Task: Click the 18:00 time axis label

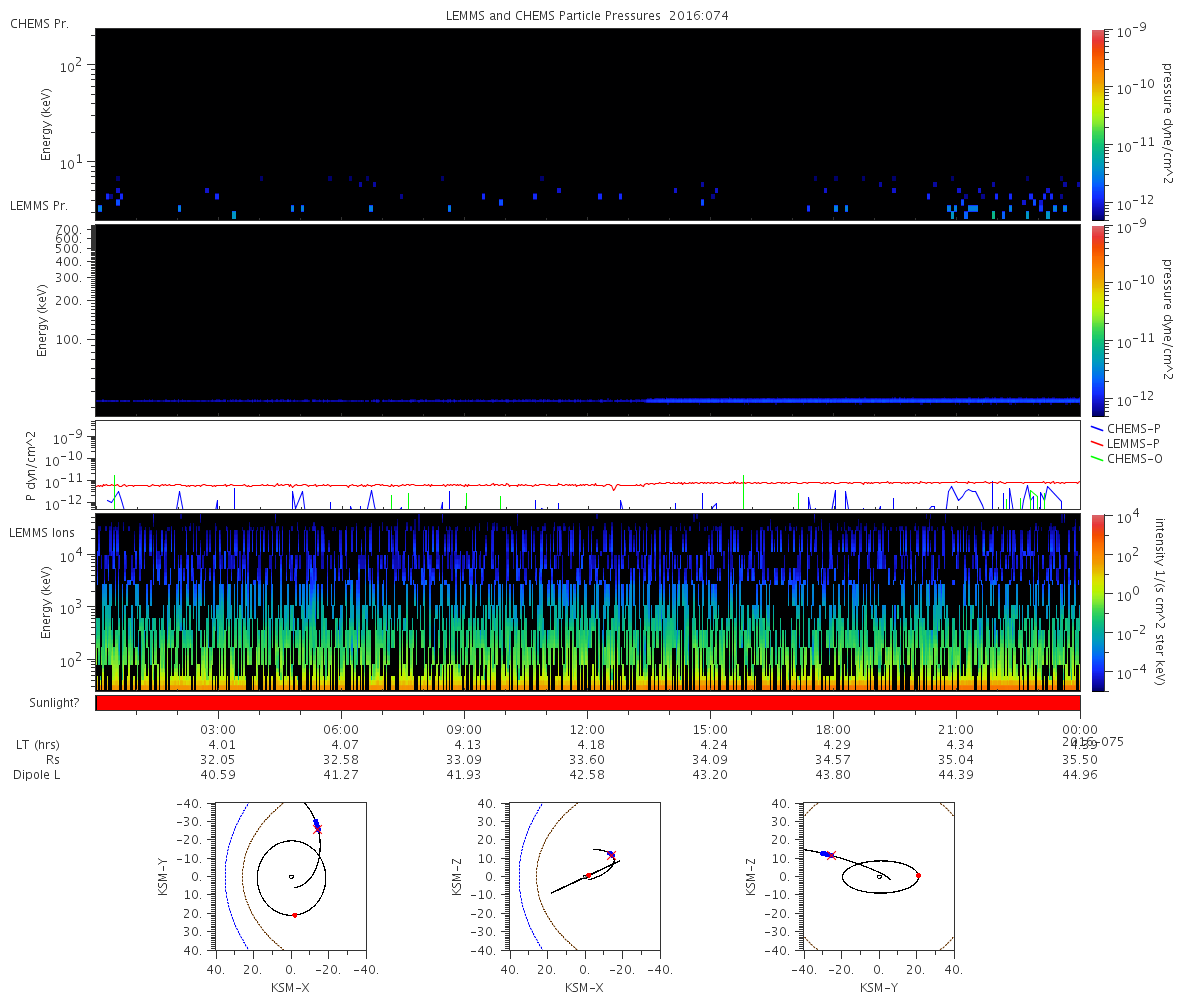Action: tap(833, 729)
